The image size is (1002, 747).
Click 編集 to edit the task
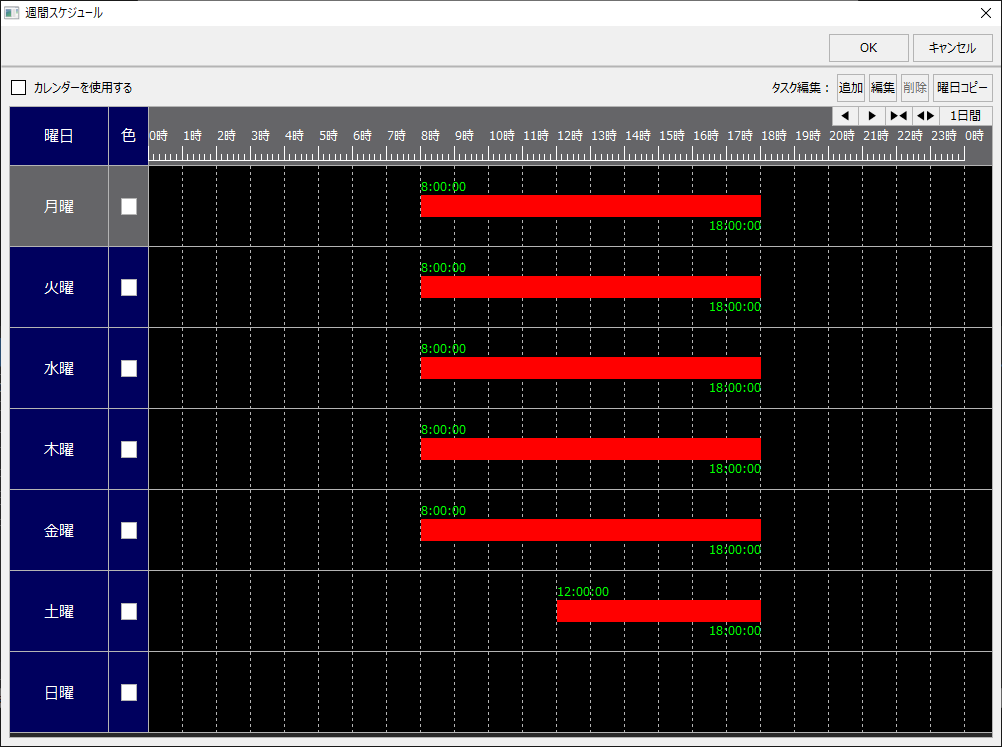tap(883, 88)
